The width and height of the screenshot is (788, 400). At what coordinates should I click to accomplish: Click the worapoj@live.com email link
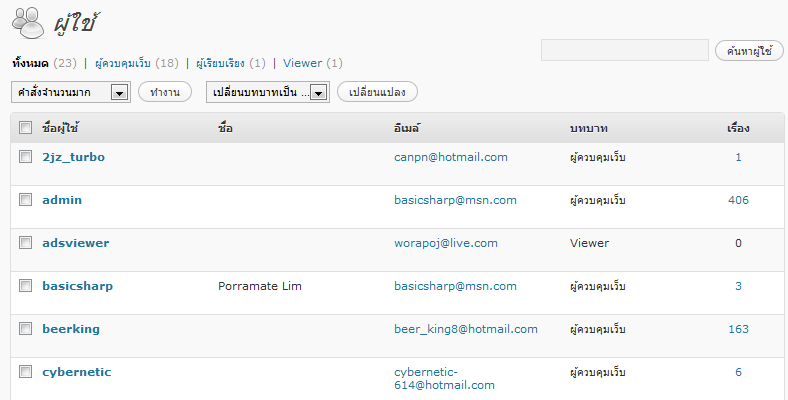coord(446,243)
